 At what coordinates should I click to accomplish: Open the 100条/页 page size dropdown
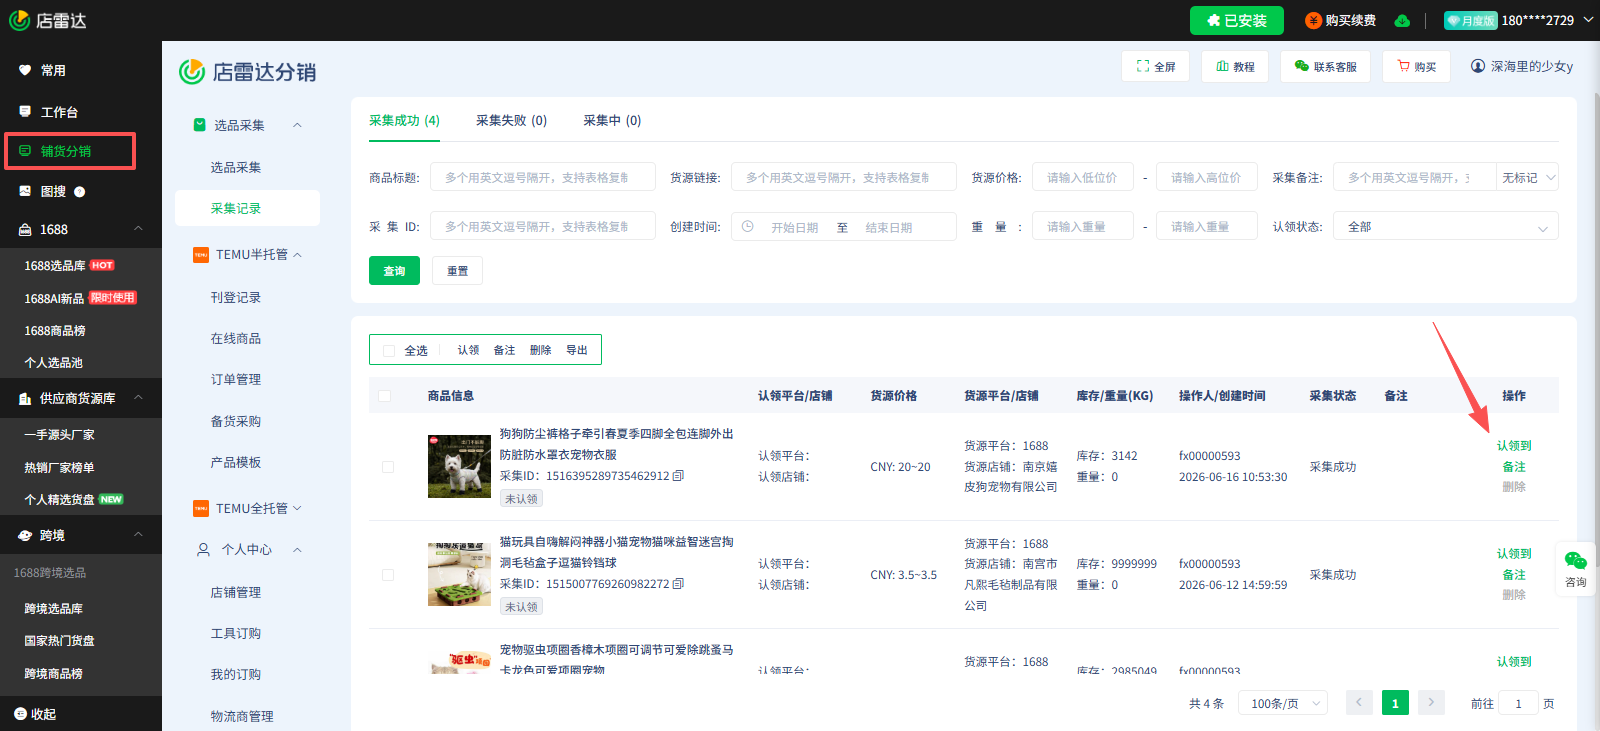point(1283,703)
